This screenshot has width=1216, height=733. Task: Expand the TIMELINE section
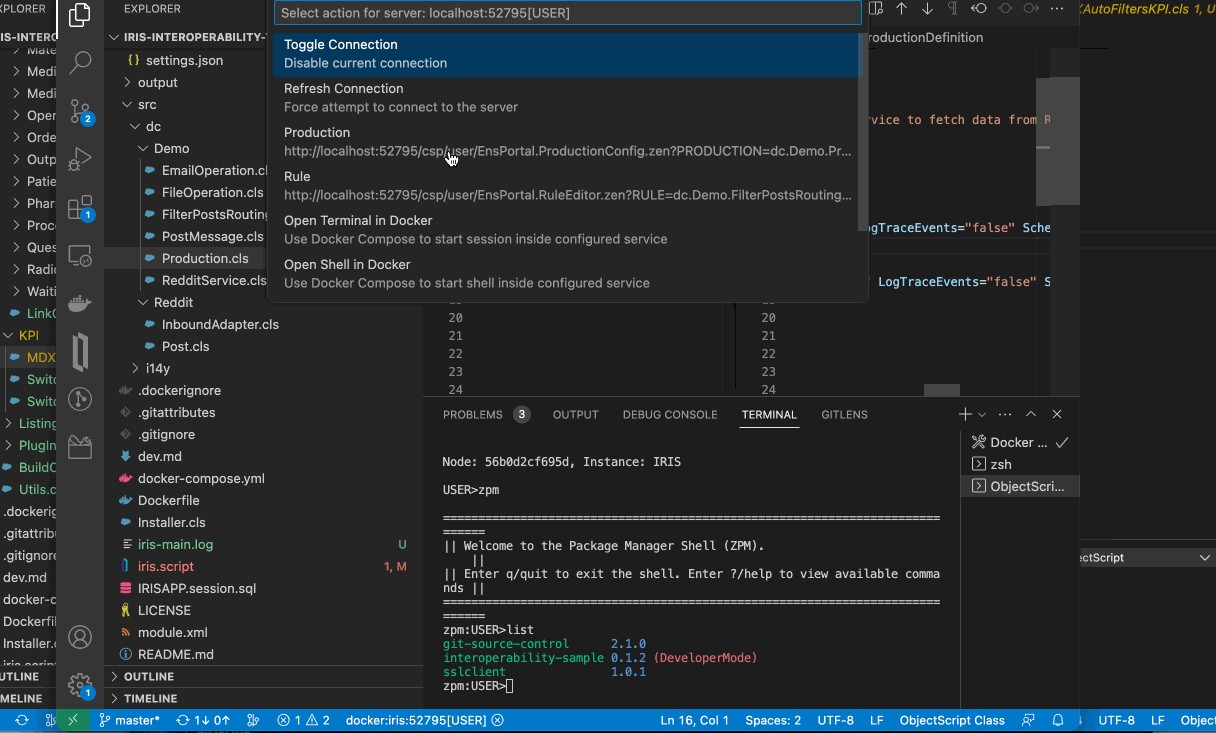[150, 699]
